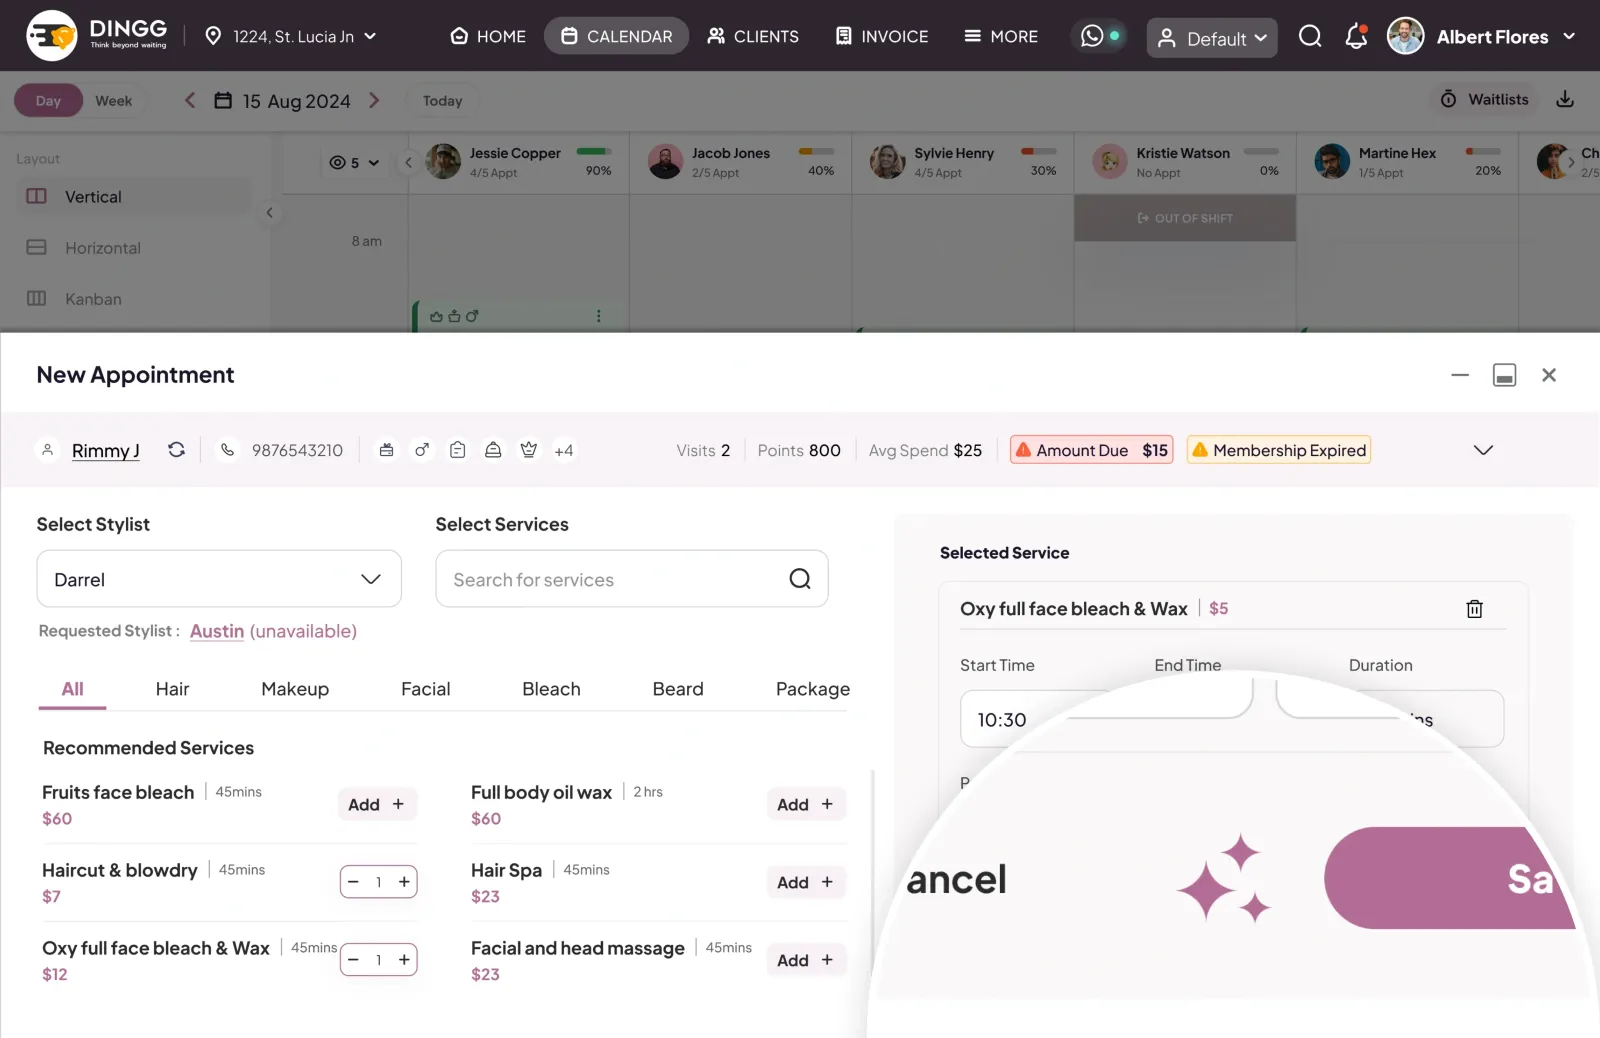Select Kanban layout
The image size is (1600, 1038).
(x=134, y=298)
